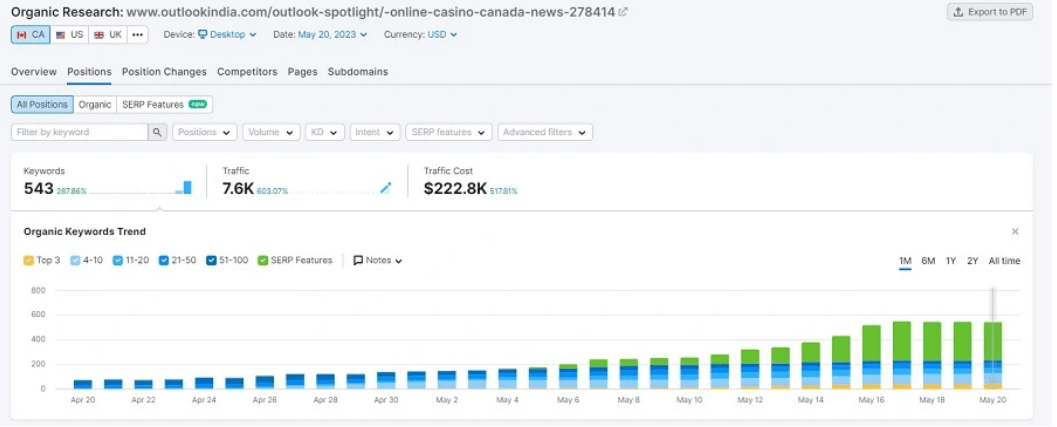Viewport: 1057px width, 427px height.
Task: Switch to the Position Changes tab
Action: [x=164, y=72]
